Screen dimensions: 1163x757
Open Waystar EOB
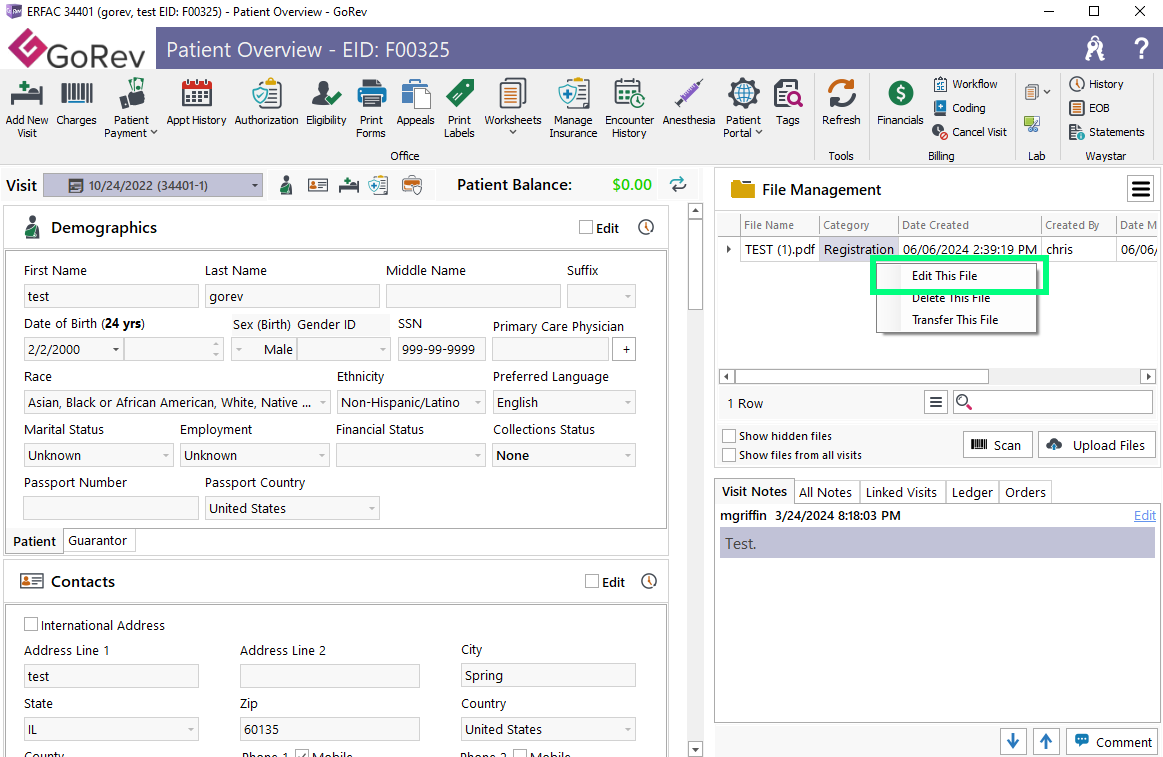(1090, 108)
